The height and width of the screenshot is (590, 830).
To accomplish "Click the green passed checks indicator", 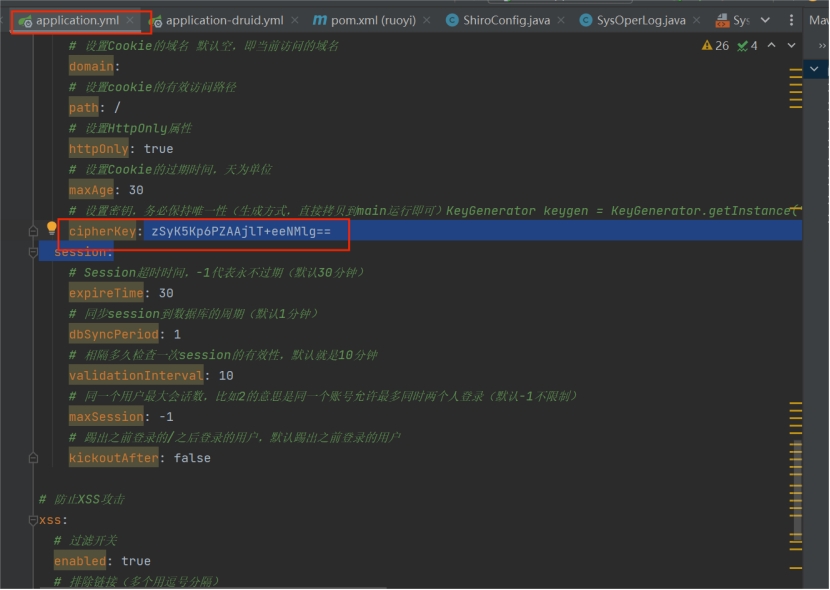I will (742, 46).
